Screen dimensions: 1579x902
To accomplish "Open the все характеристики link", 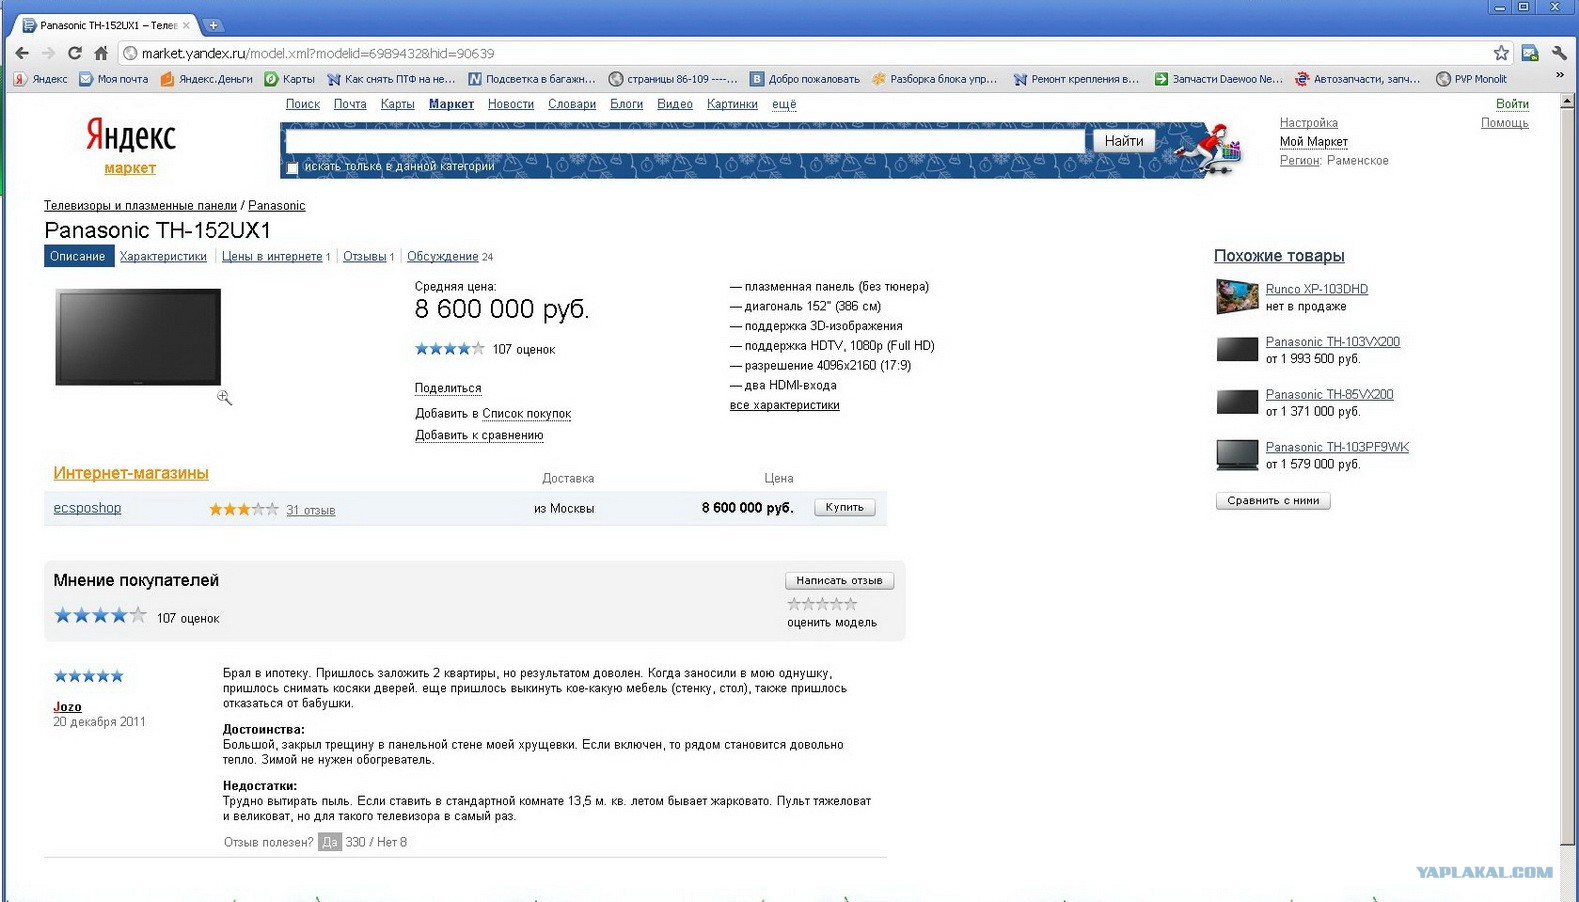I will (x=785, y=406).
